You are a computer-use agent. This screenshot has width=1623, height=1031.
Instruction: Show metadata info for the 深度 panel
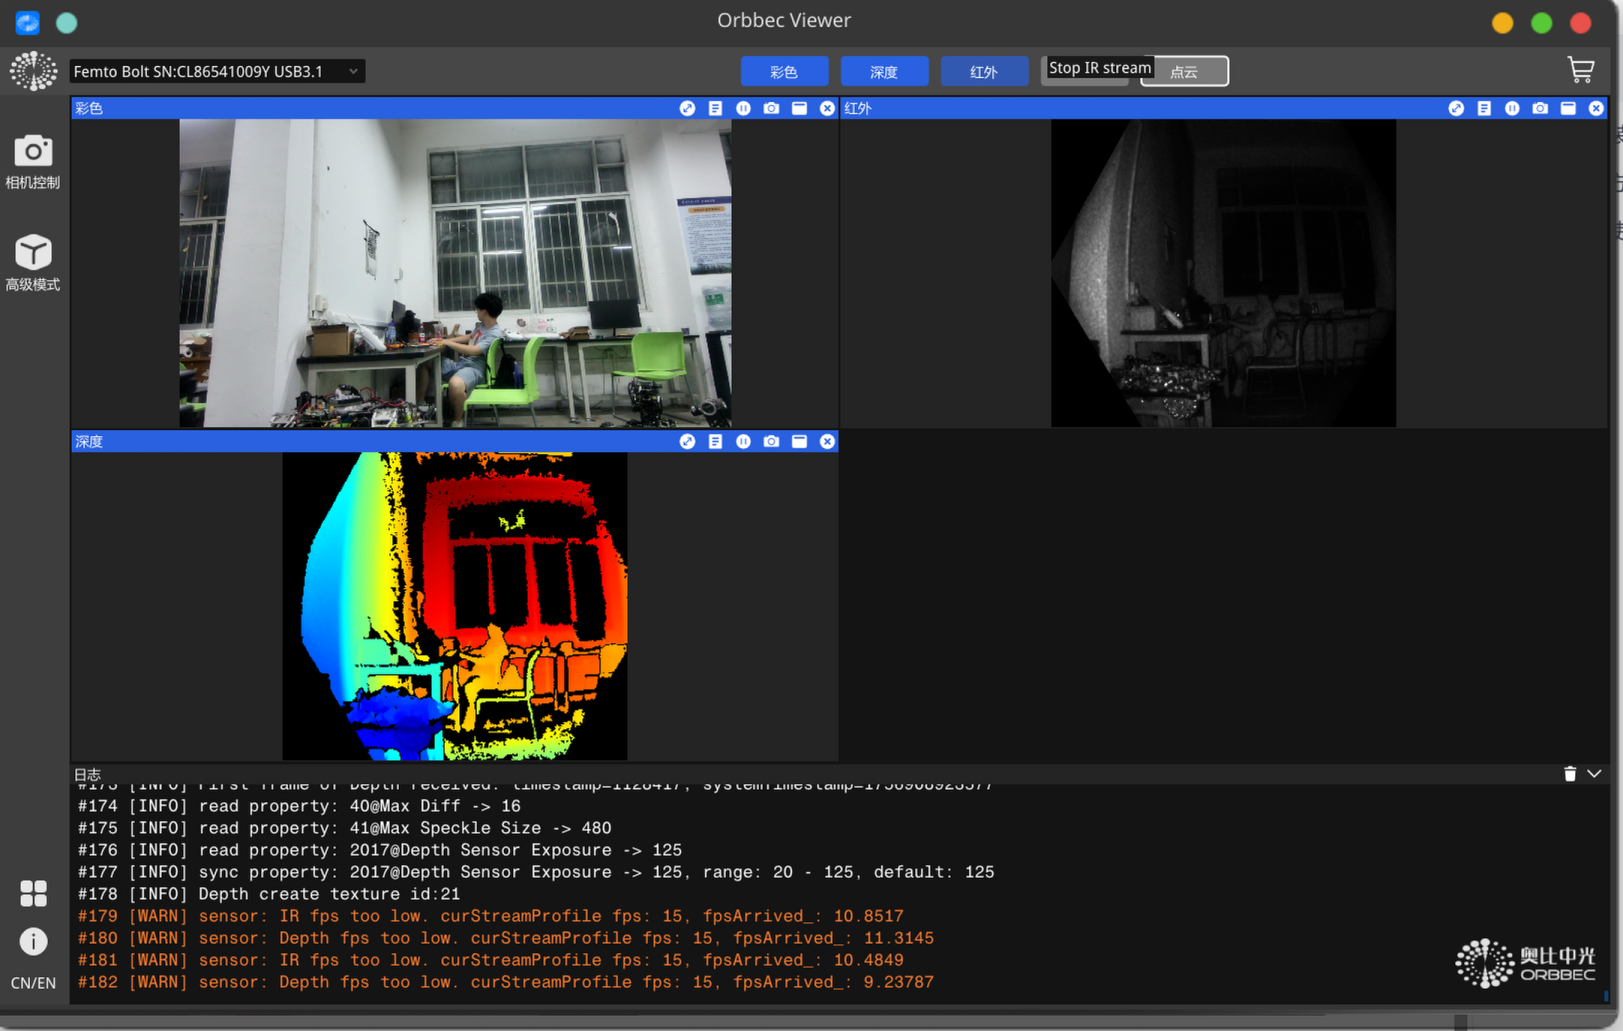tap(715, 441)
